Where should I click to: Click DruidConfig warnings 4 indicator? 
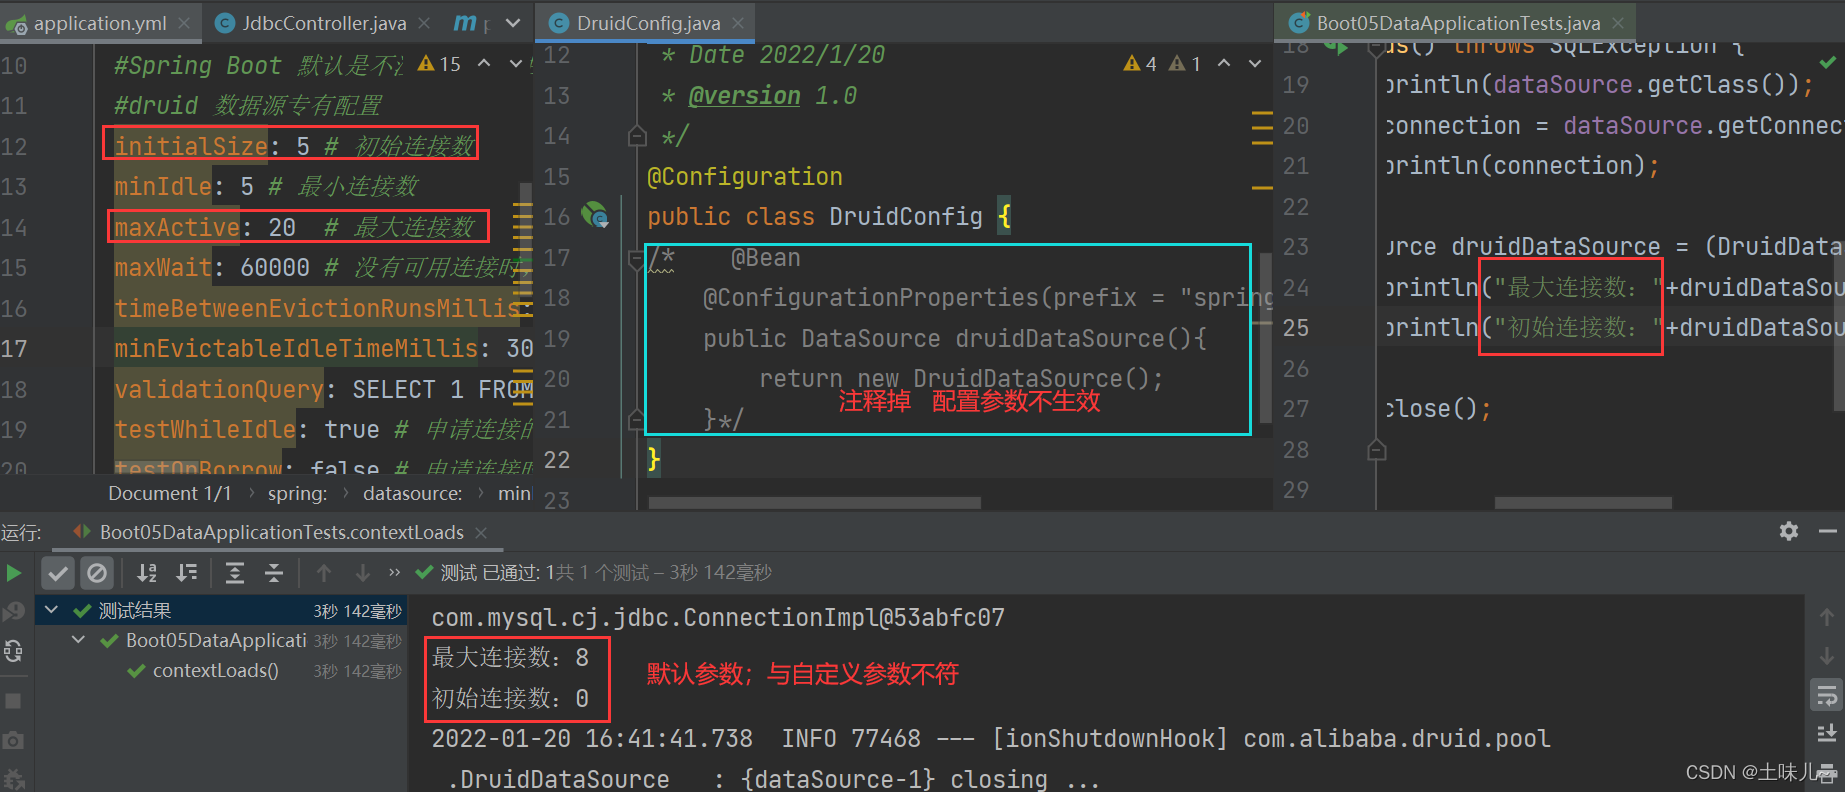pyautogui.click(x=1141, y=63)
